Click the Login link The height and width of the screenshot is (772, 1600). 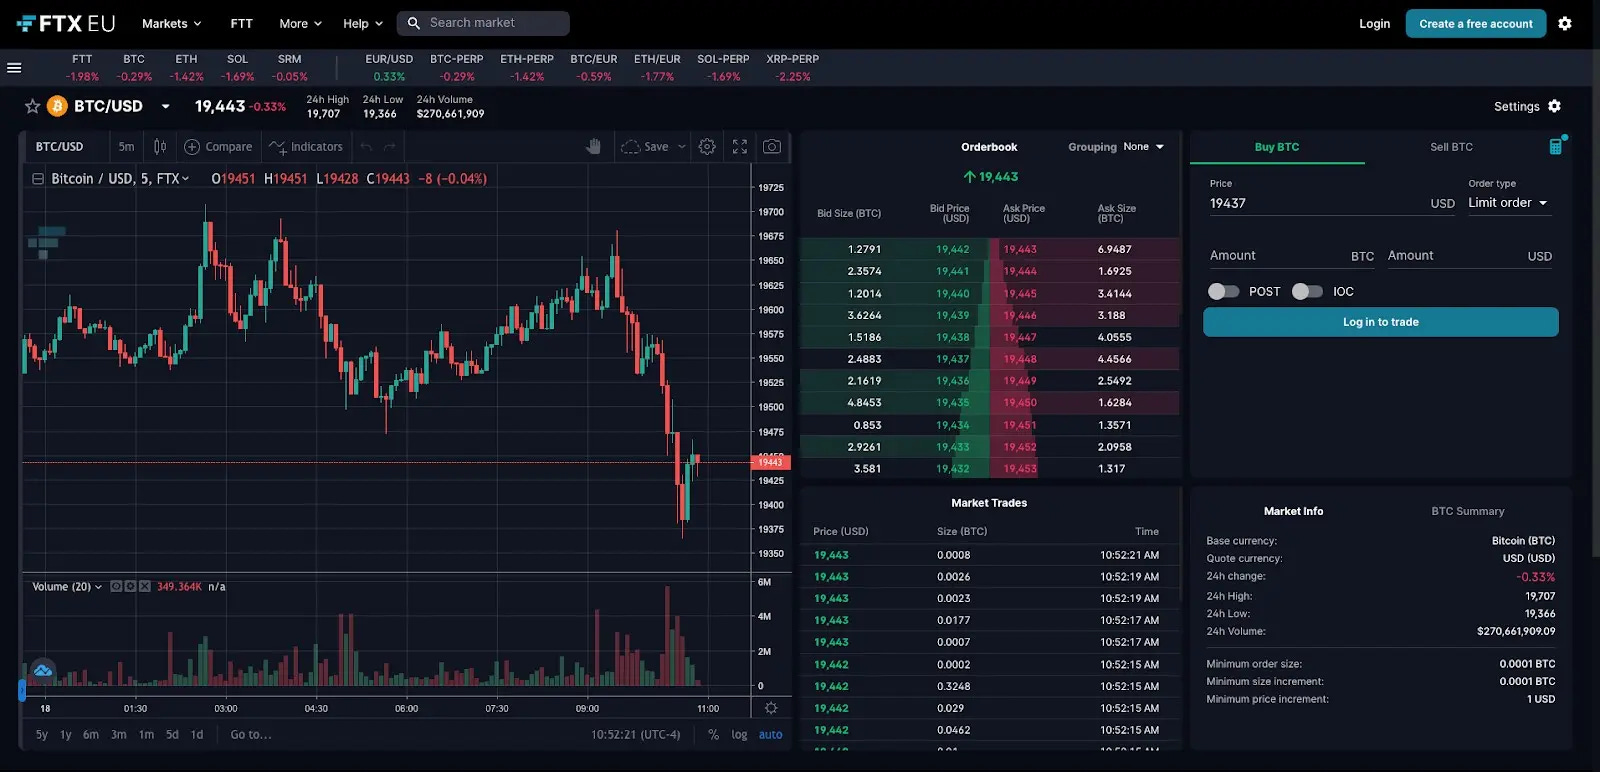[1374, 23]
